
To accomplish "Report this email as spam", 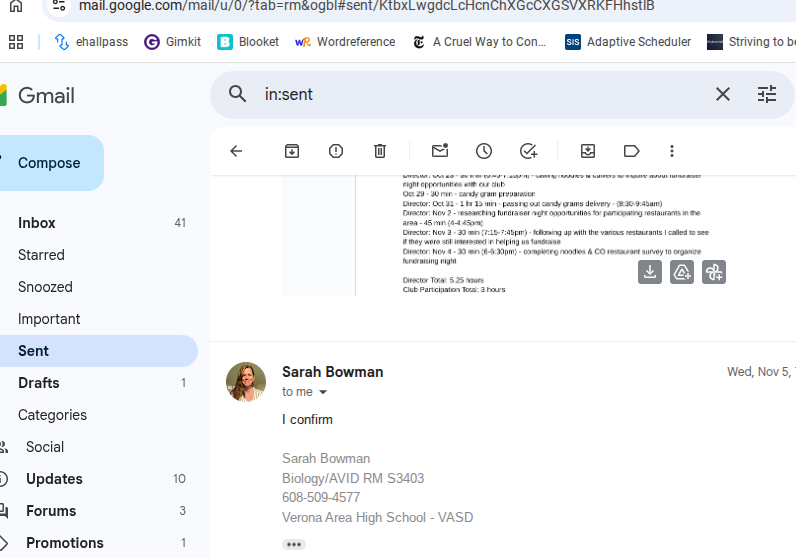I will pyautogui.click(x=336, y=151).
